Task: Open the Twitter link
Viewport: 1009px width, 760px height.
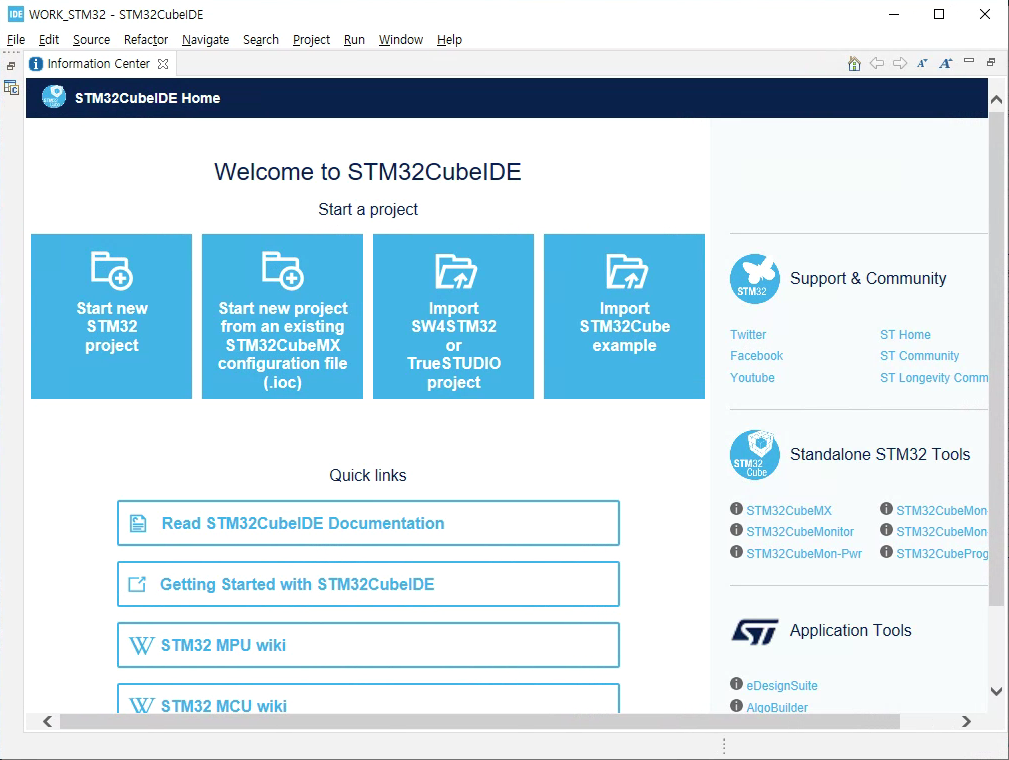Action: point(748,335)
